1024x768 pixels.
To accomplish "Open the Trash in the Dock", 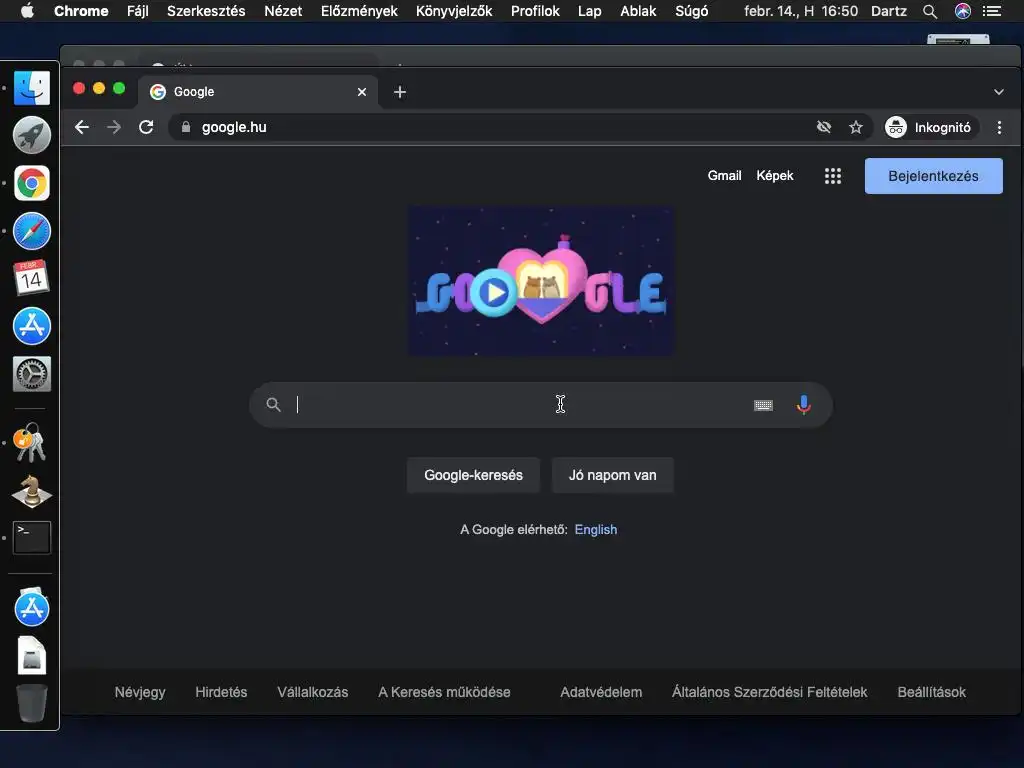I will 32,703.
